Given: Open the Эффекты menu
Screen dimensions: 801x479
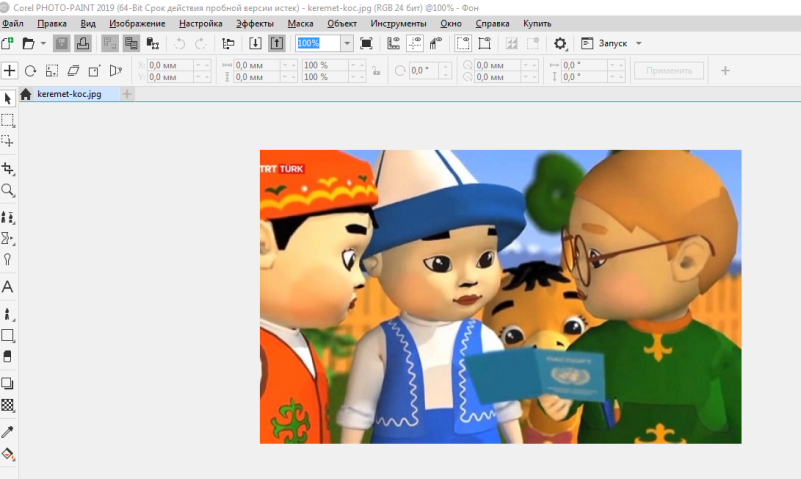Looking at the screenshot, I should [x=254, y=23].
